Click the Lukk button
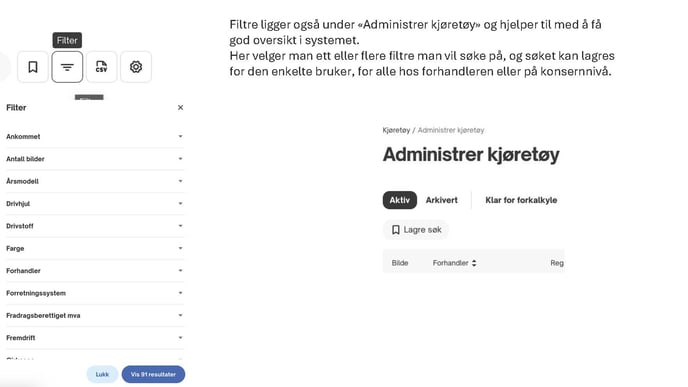 pos(102,374)
